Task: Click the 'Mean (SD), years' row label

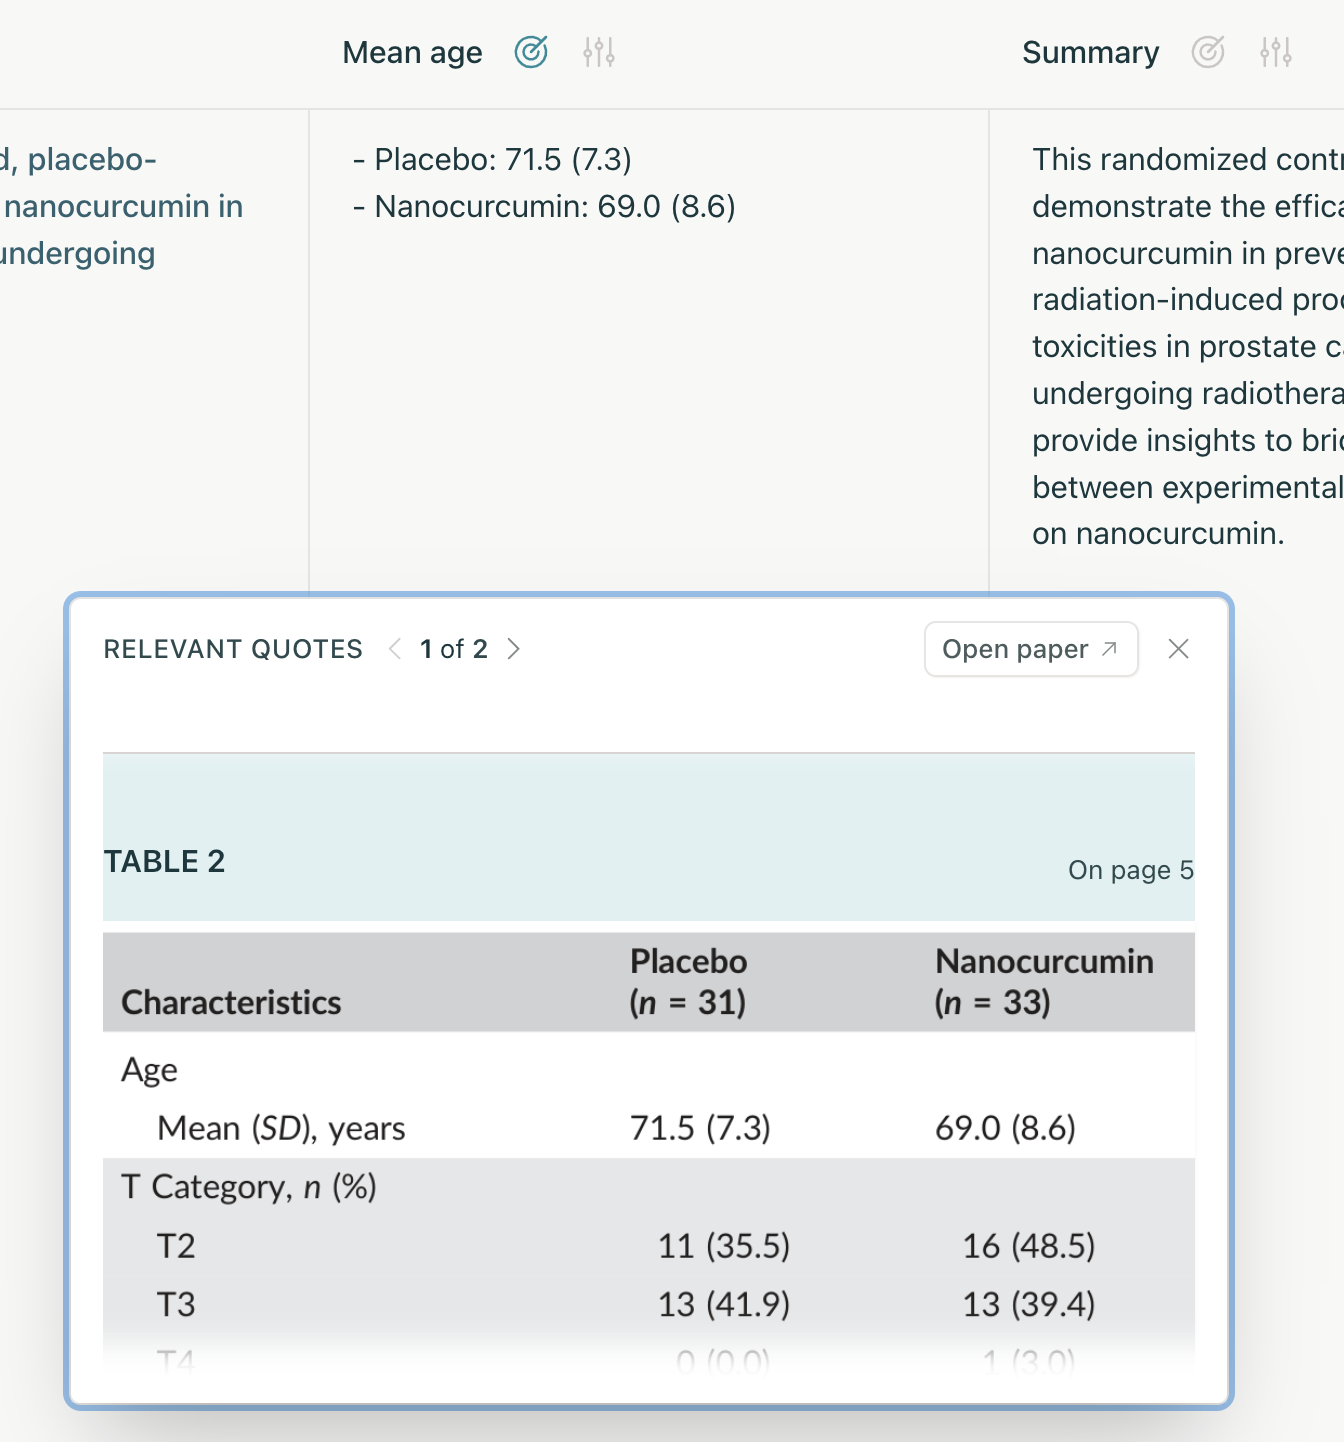Action: 281,1128
